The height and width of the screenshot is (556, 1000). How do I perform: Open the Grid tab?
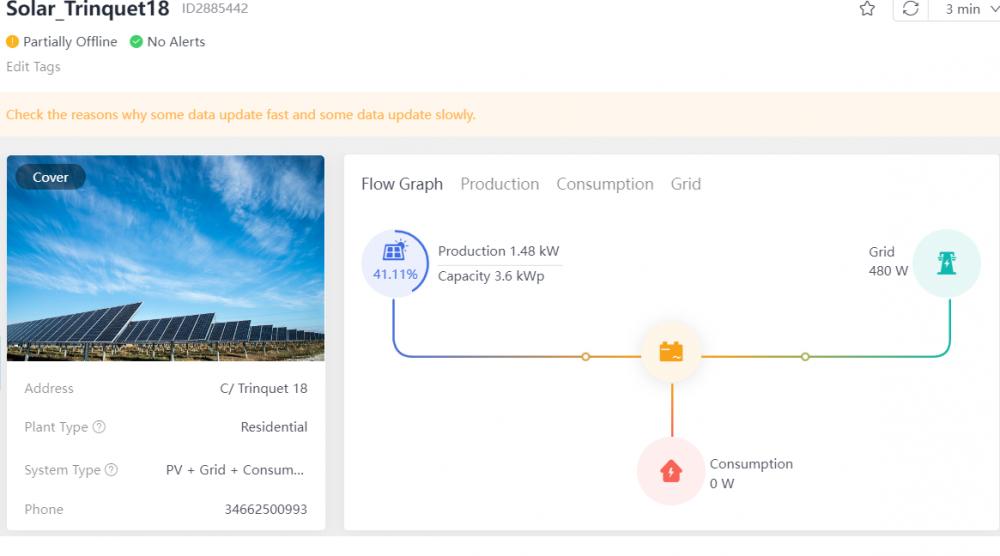(686, 184)
